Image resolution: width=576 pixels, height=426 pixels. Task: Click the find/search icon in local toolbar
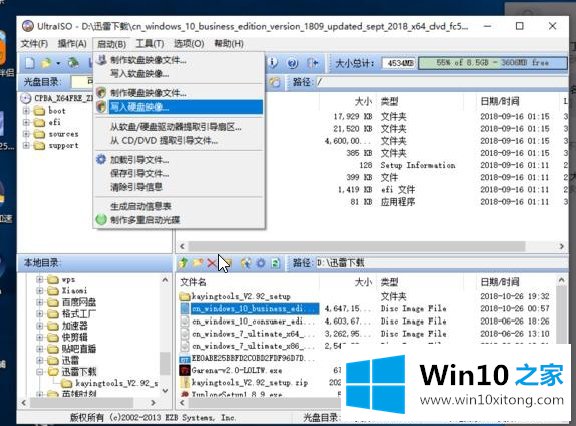coord(246,263)
